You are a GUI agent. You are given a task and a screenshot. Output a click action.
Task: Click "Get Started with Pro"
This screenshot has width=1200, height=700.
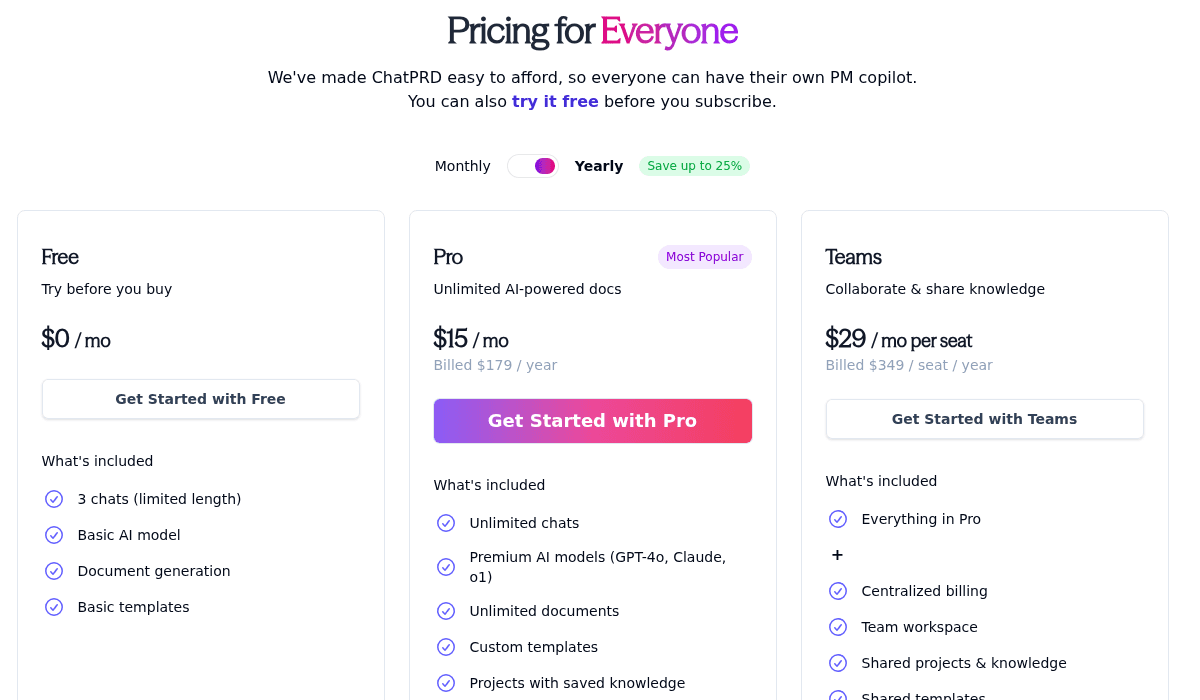(x=592, y=420)
